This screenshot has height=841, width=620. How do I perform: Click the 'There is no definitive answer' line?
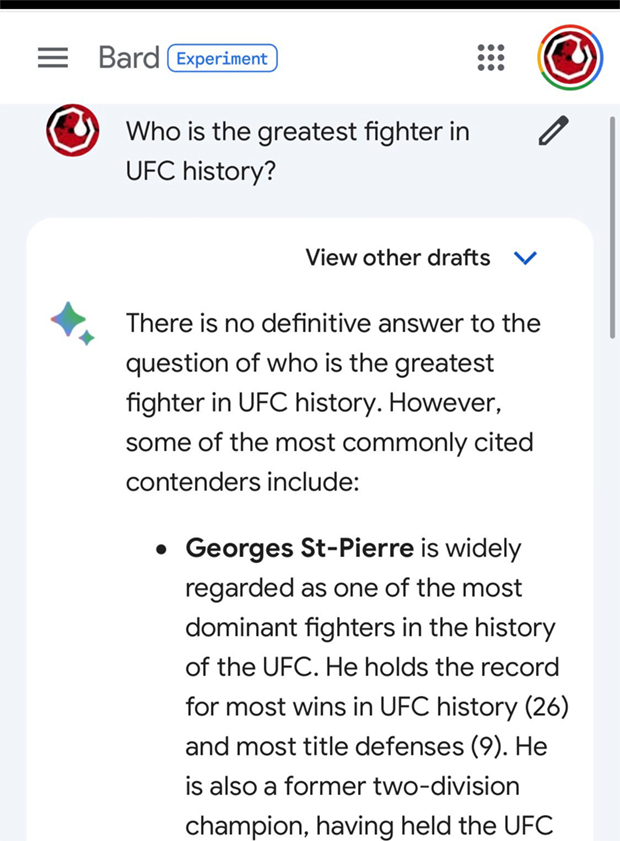tap(333, 323)
